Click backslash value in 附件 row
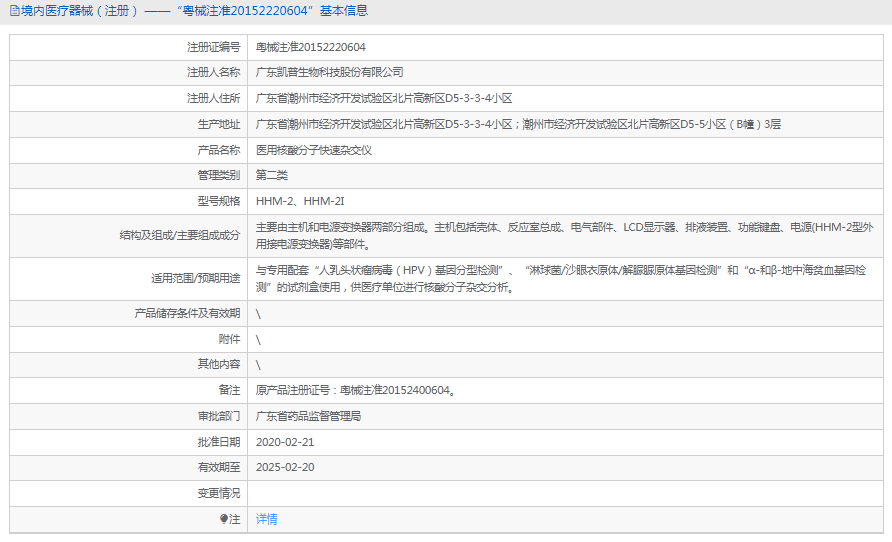The height and width of the screenshot is (542, 892). point(258,340)
